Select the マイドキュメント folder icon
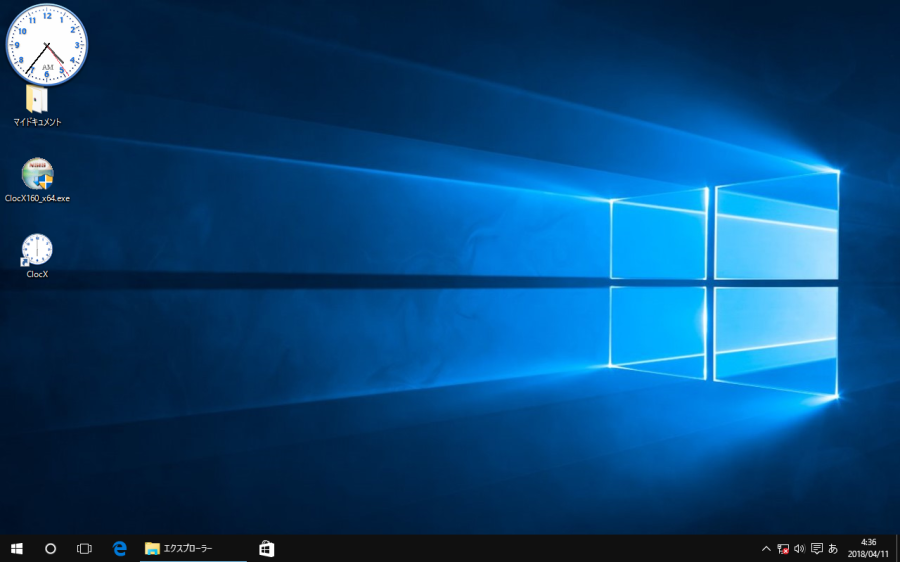The width and height of the screenshot is (900, 562). 37,99
